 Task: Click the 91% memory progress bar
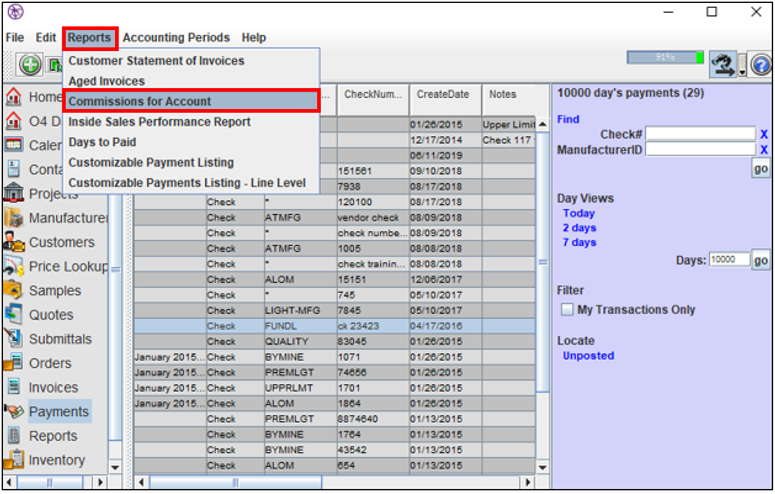pyautogui.click(x=665, y=57)
